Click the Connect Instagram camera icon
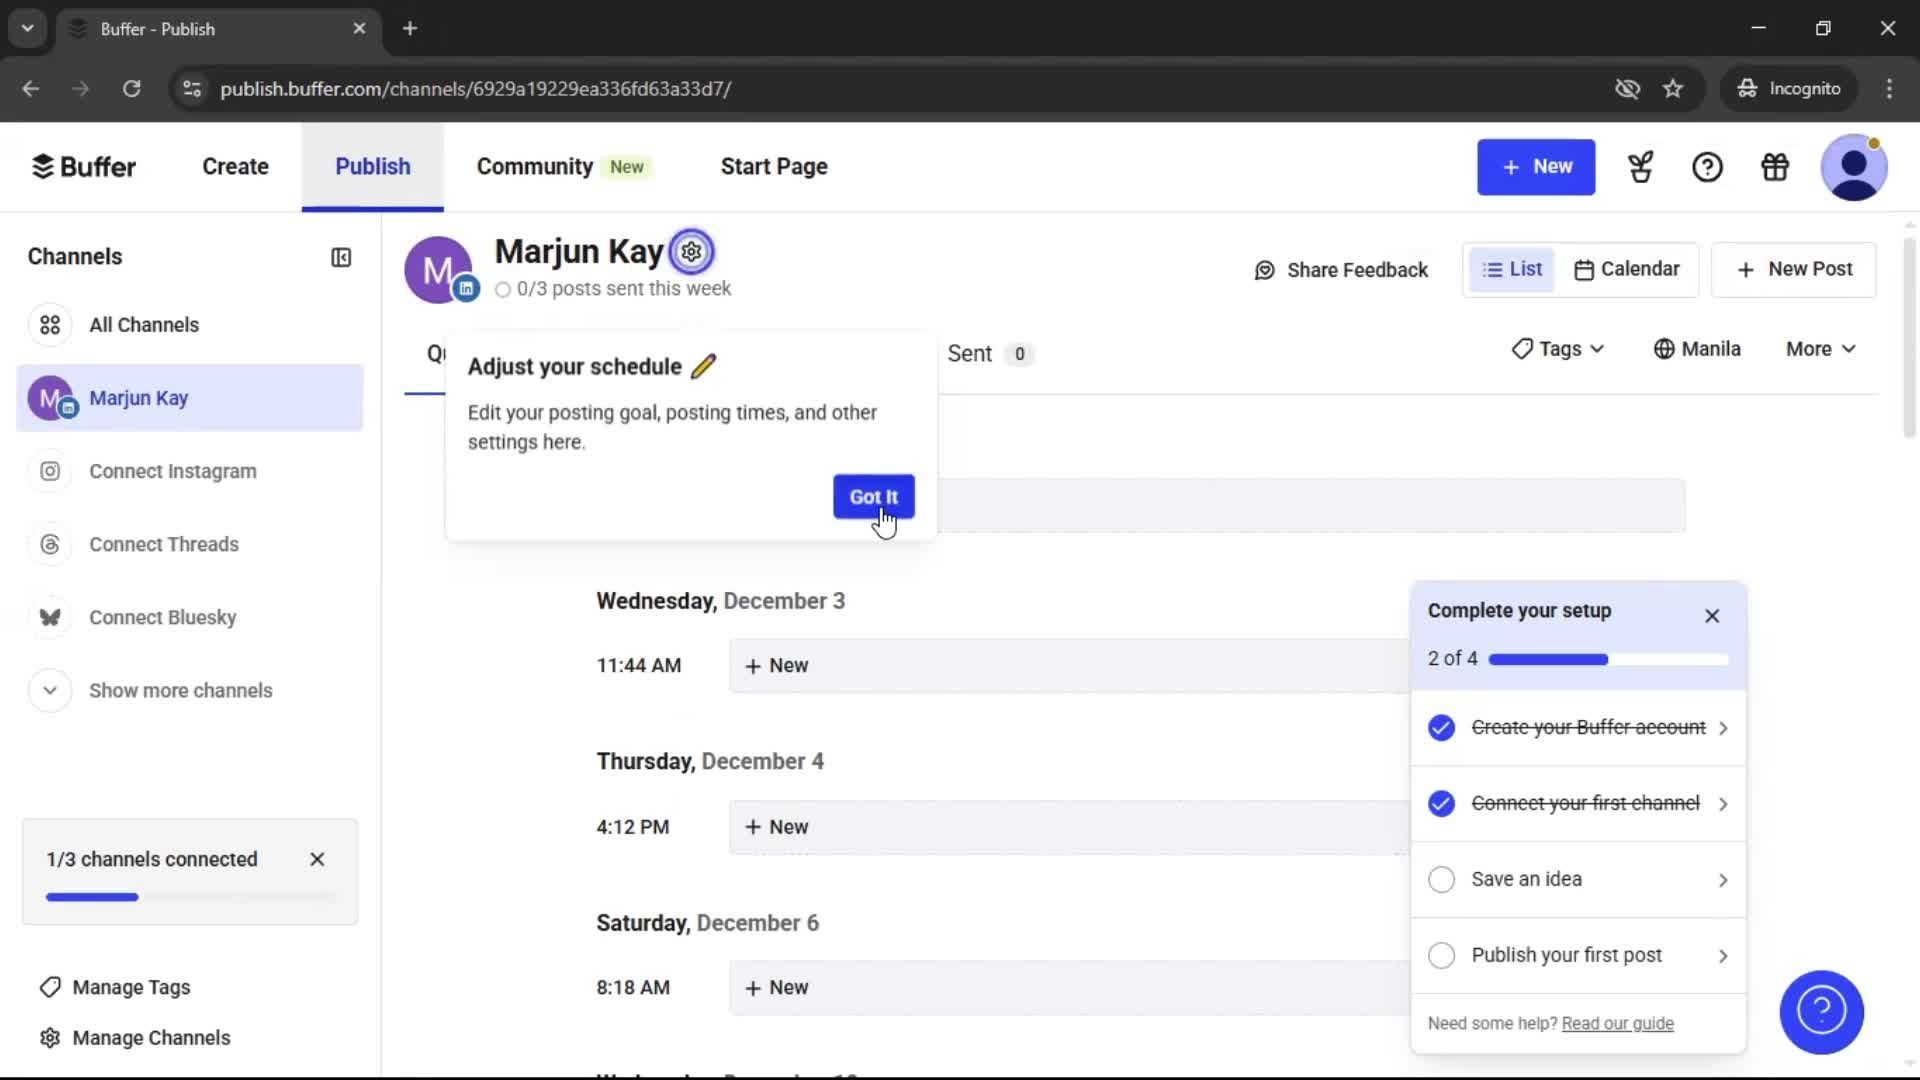Viewport: 1920px width, 1080px height. tap(49, 471)
